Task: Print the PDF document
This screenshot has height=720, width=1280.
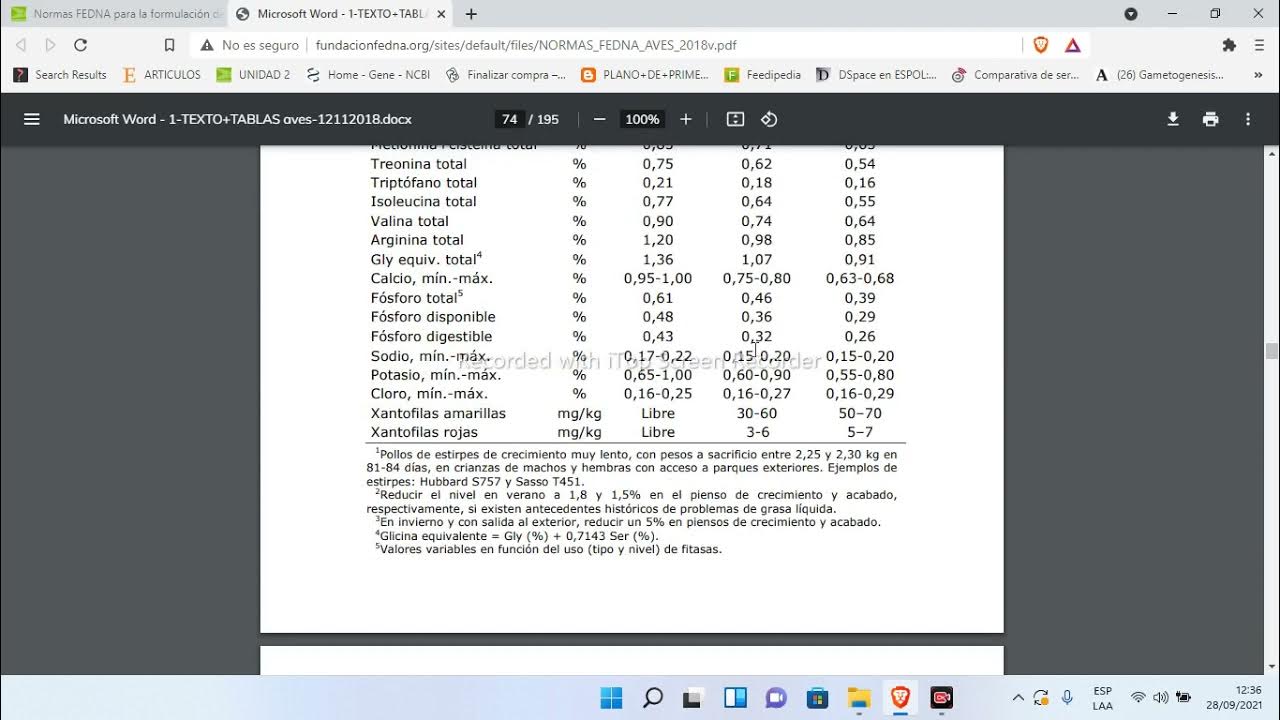Action: [x=1211, y=119]
